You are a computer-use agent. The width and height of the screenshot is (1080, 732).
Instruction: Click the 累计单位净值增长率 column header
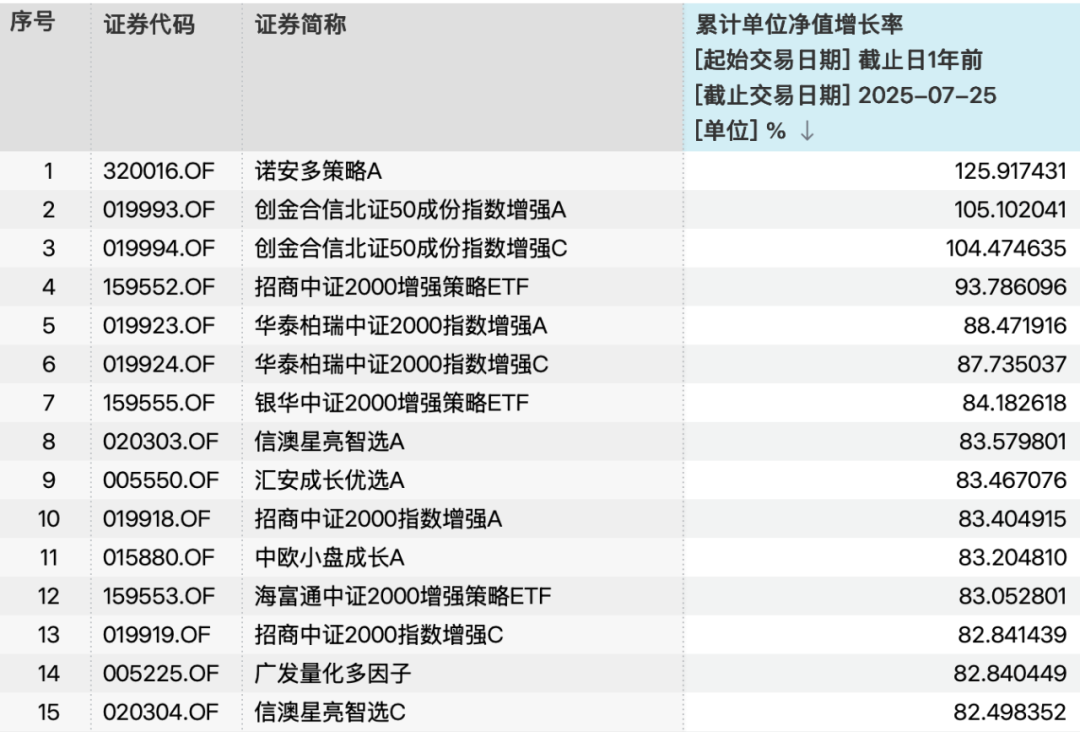pos(799,25)
